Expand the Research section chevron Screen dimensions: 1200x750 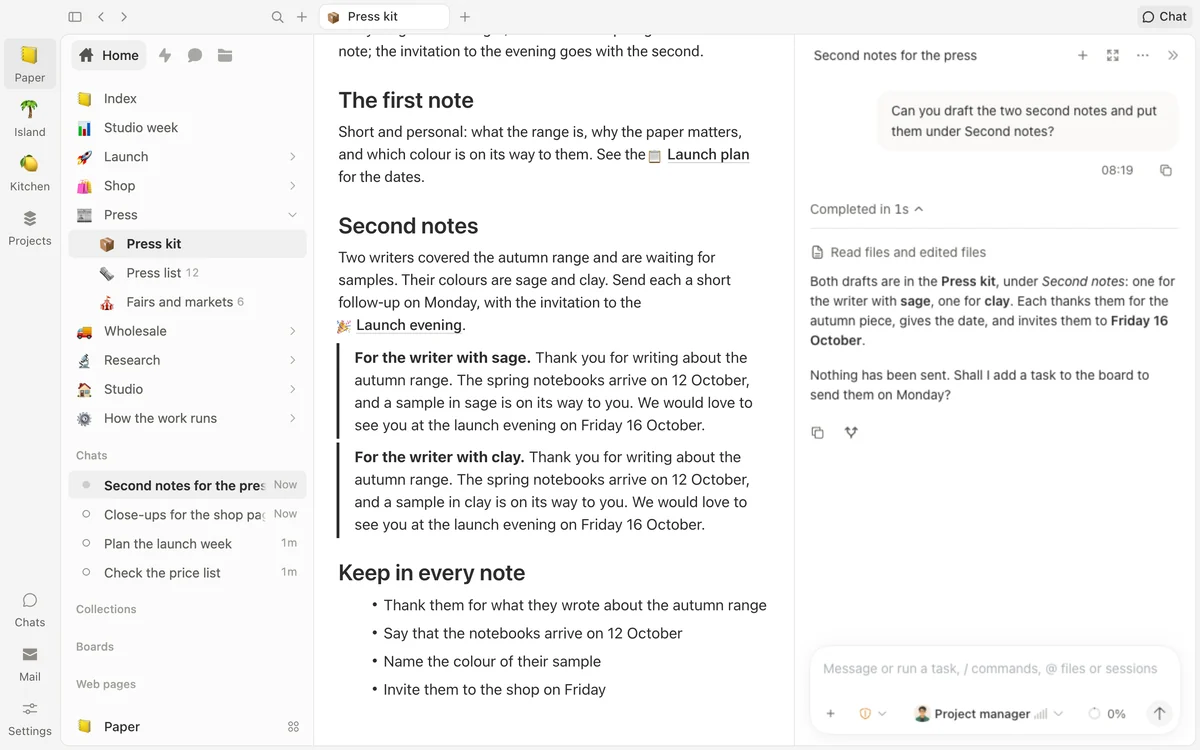click(x=292, y=360)
